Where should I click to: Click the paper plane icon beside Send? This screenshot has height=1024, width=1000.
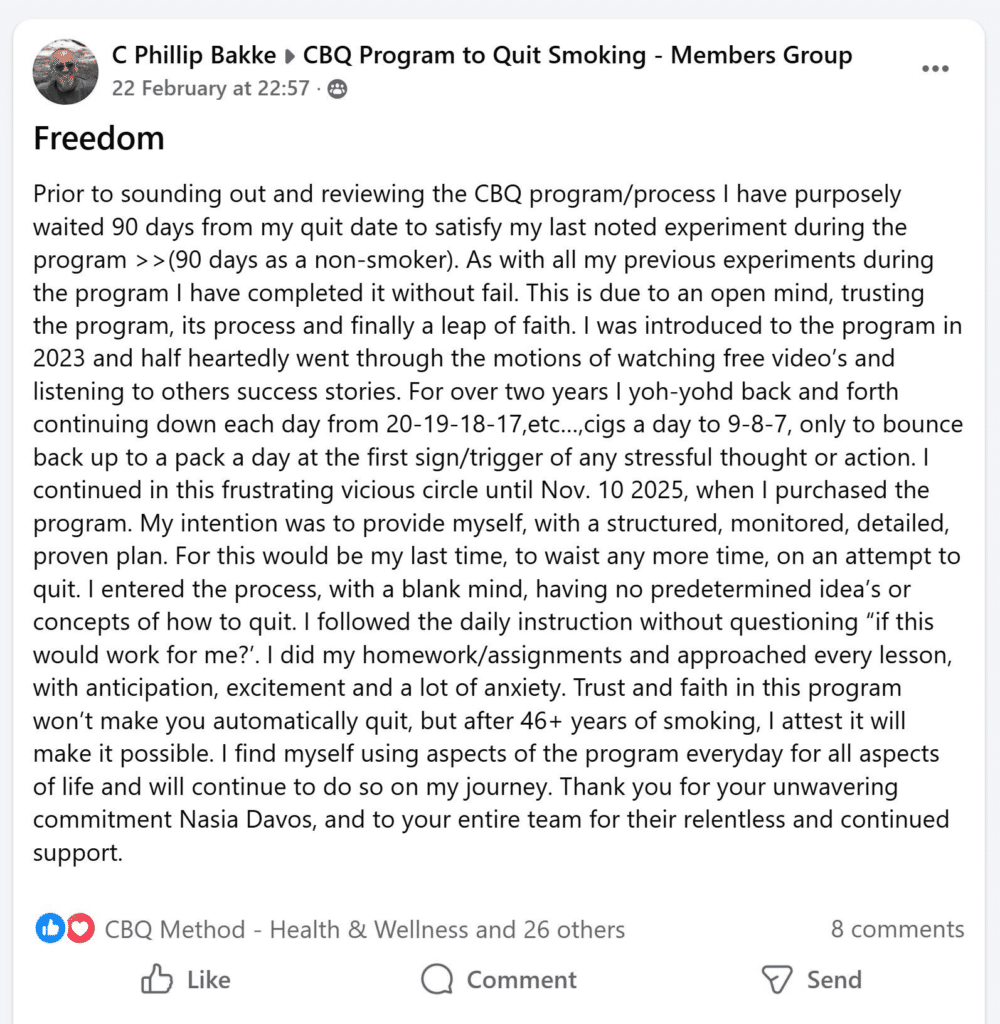[x=776, y=980]
